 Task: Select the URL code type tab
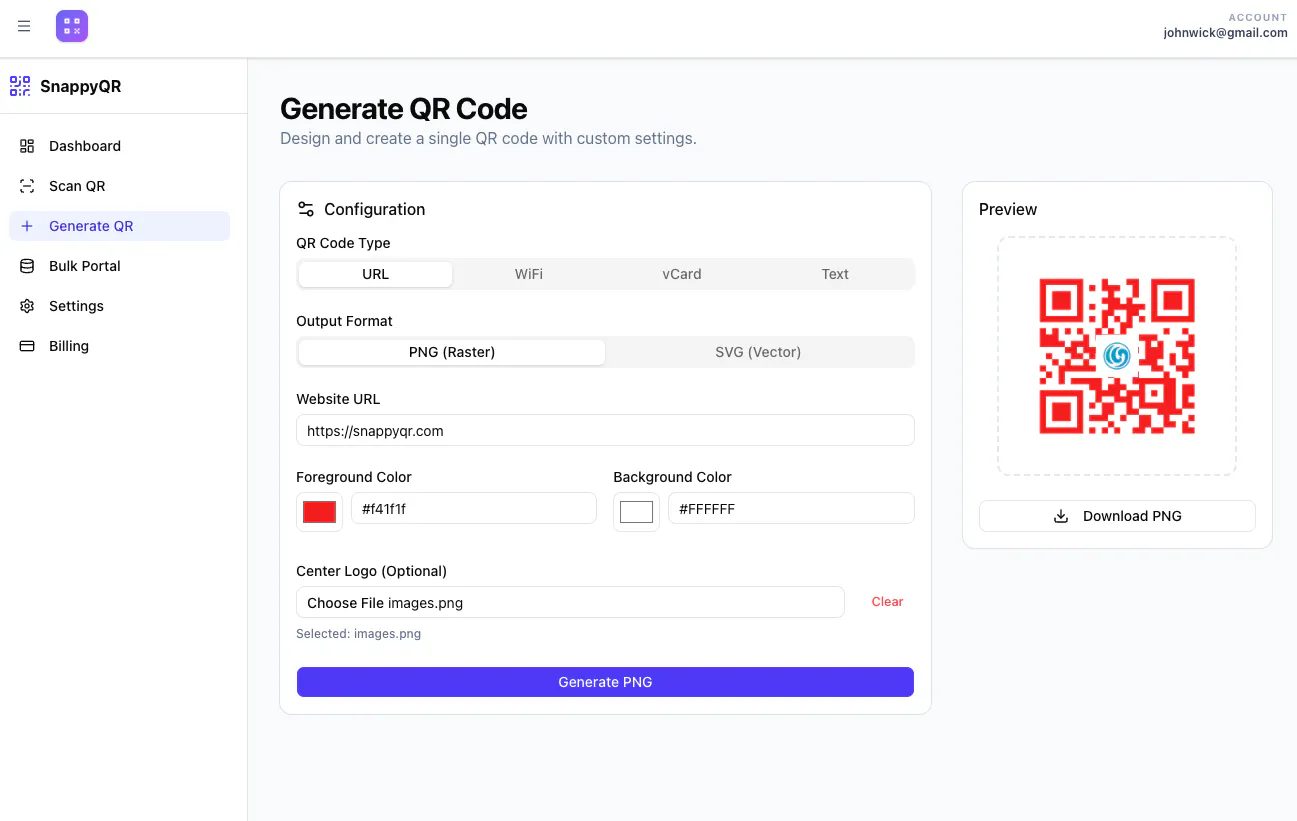pyautogui.click(x=376, y=274)
